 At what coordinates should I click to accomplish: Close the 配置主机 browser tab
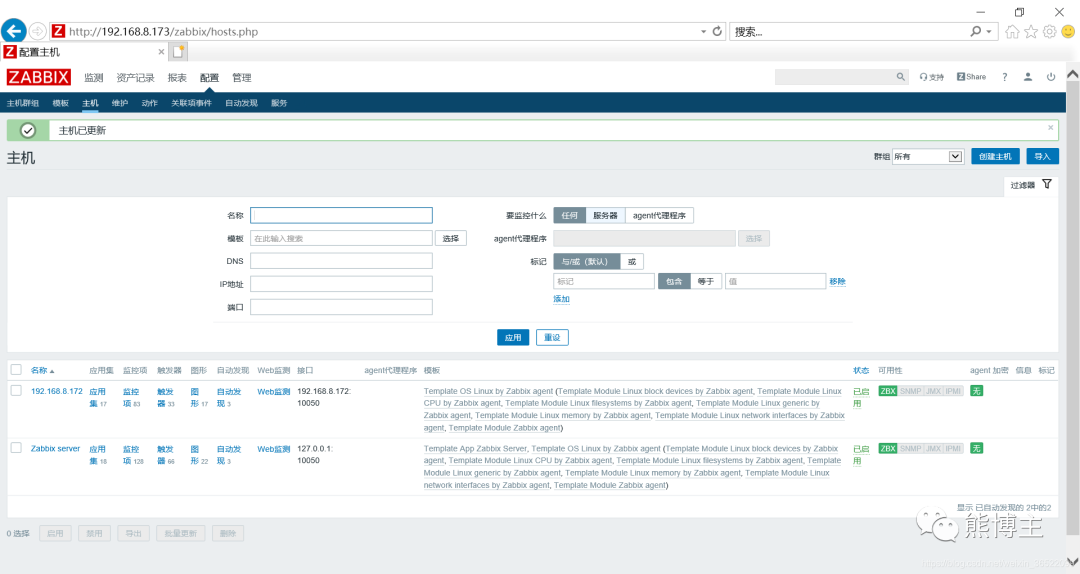click(x=161, y=52)
